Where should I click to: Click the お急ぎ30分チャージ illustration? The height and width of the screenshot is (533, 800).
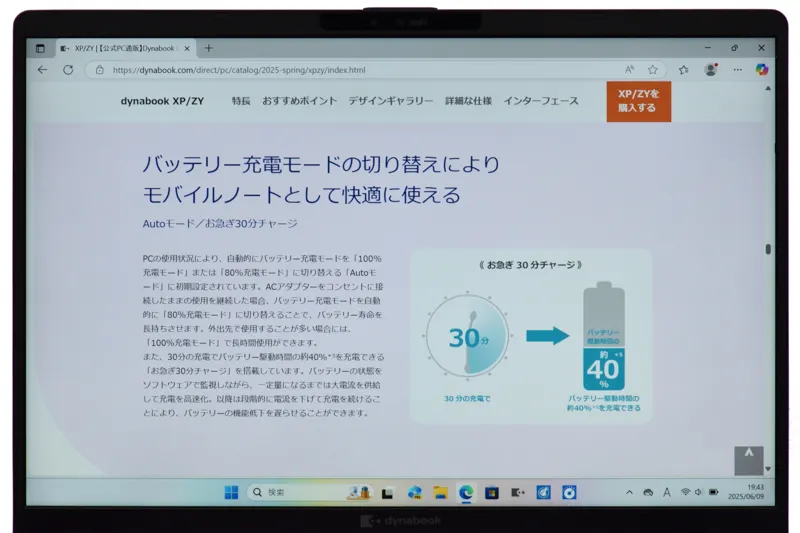pos(531,336)
